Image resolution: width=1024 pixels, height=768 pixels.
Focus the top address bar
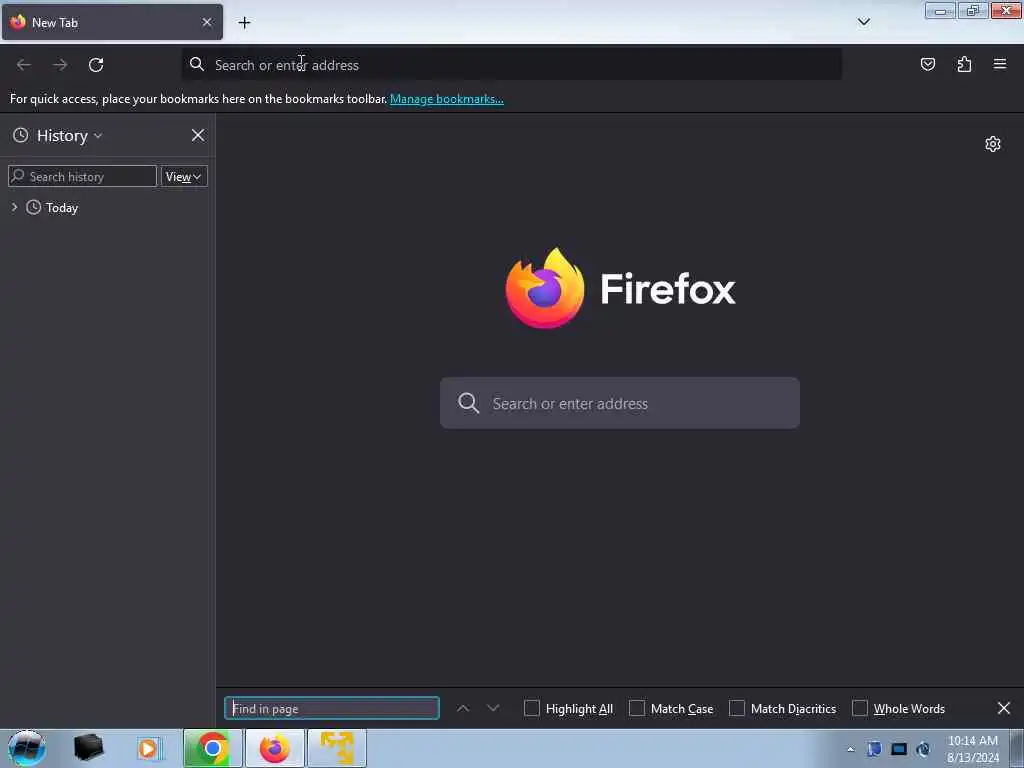pyautogui.click(x=511, y=65)
